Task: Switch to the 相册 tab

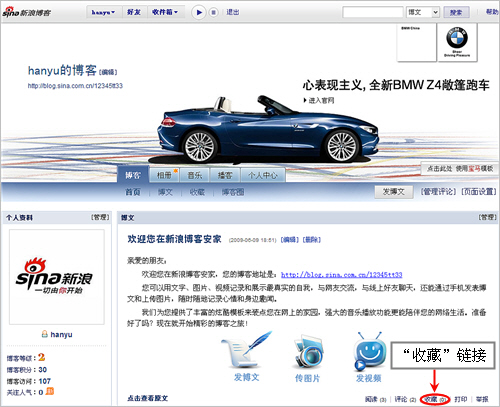Action: (164, 175)
